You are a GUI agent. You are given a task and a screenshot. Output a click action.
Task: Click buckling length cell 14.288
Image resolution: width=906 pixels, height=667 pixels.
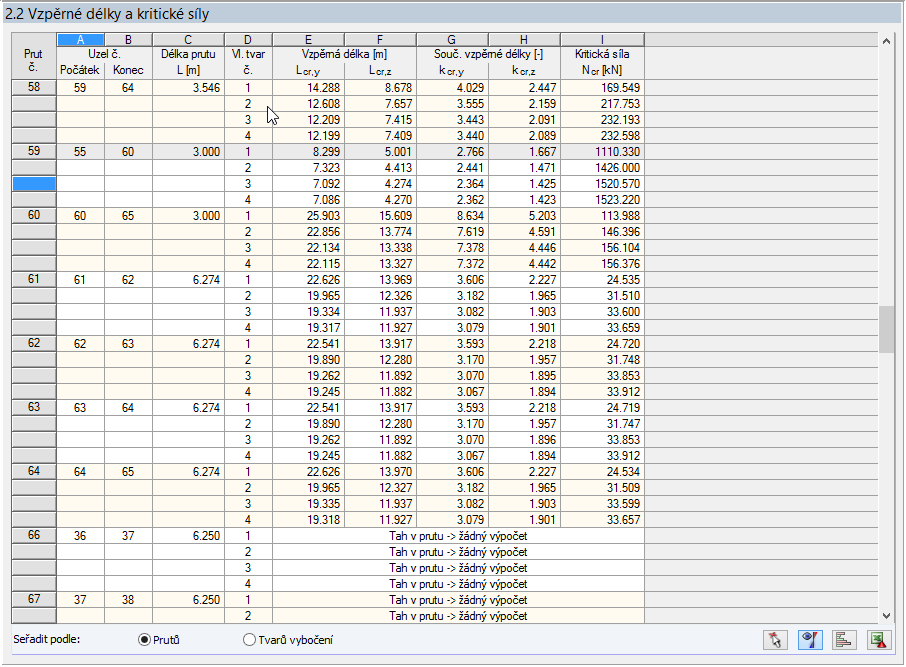(x=309, y=88)
